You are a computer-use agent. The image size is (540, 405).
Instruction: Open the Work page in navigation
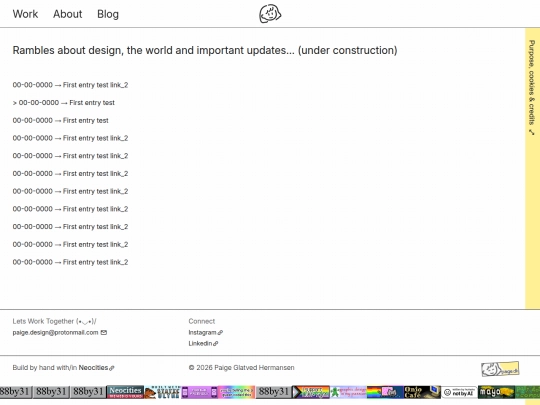click(25, 14)
